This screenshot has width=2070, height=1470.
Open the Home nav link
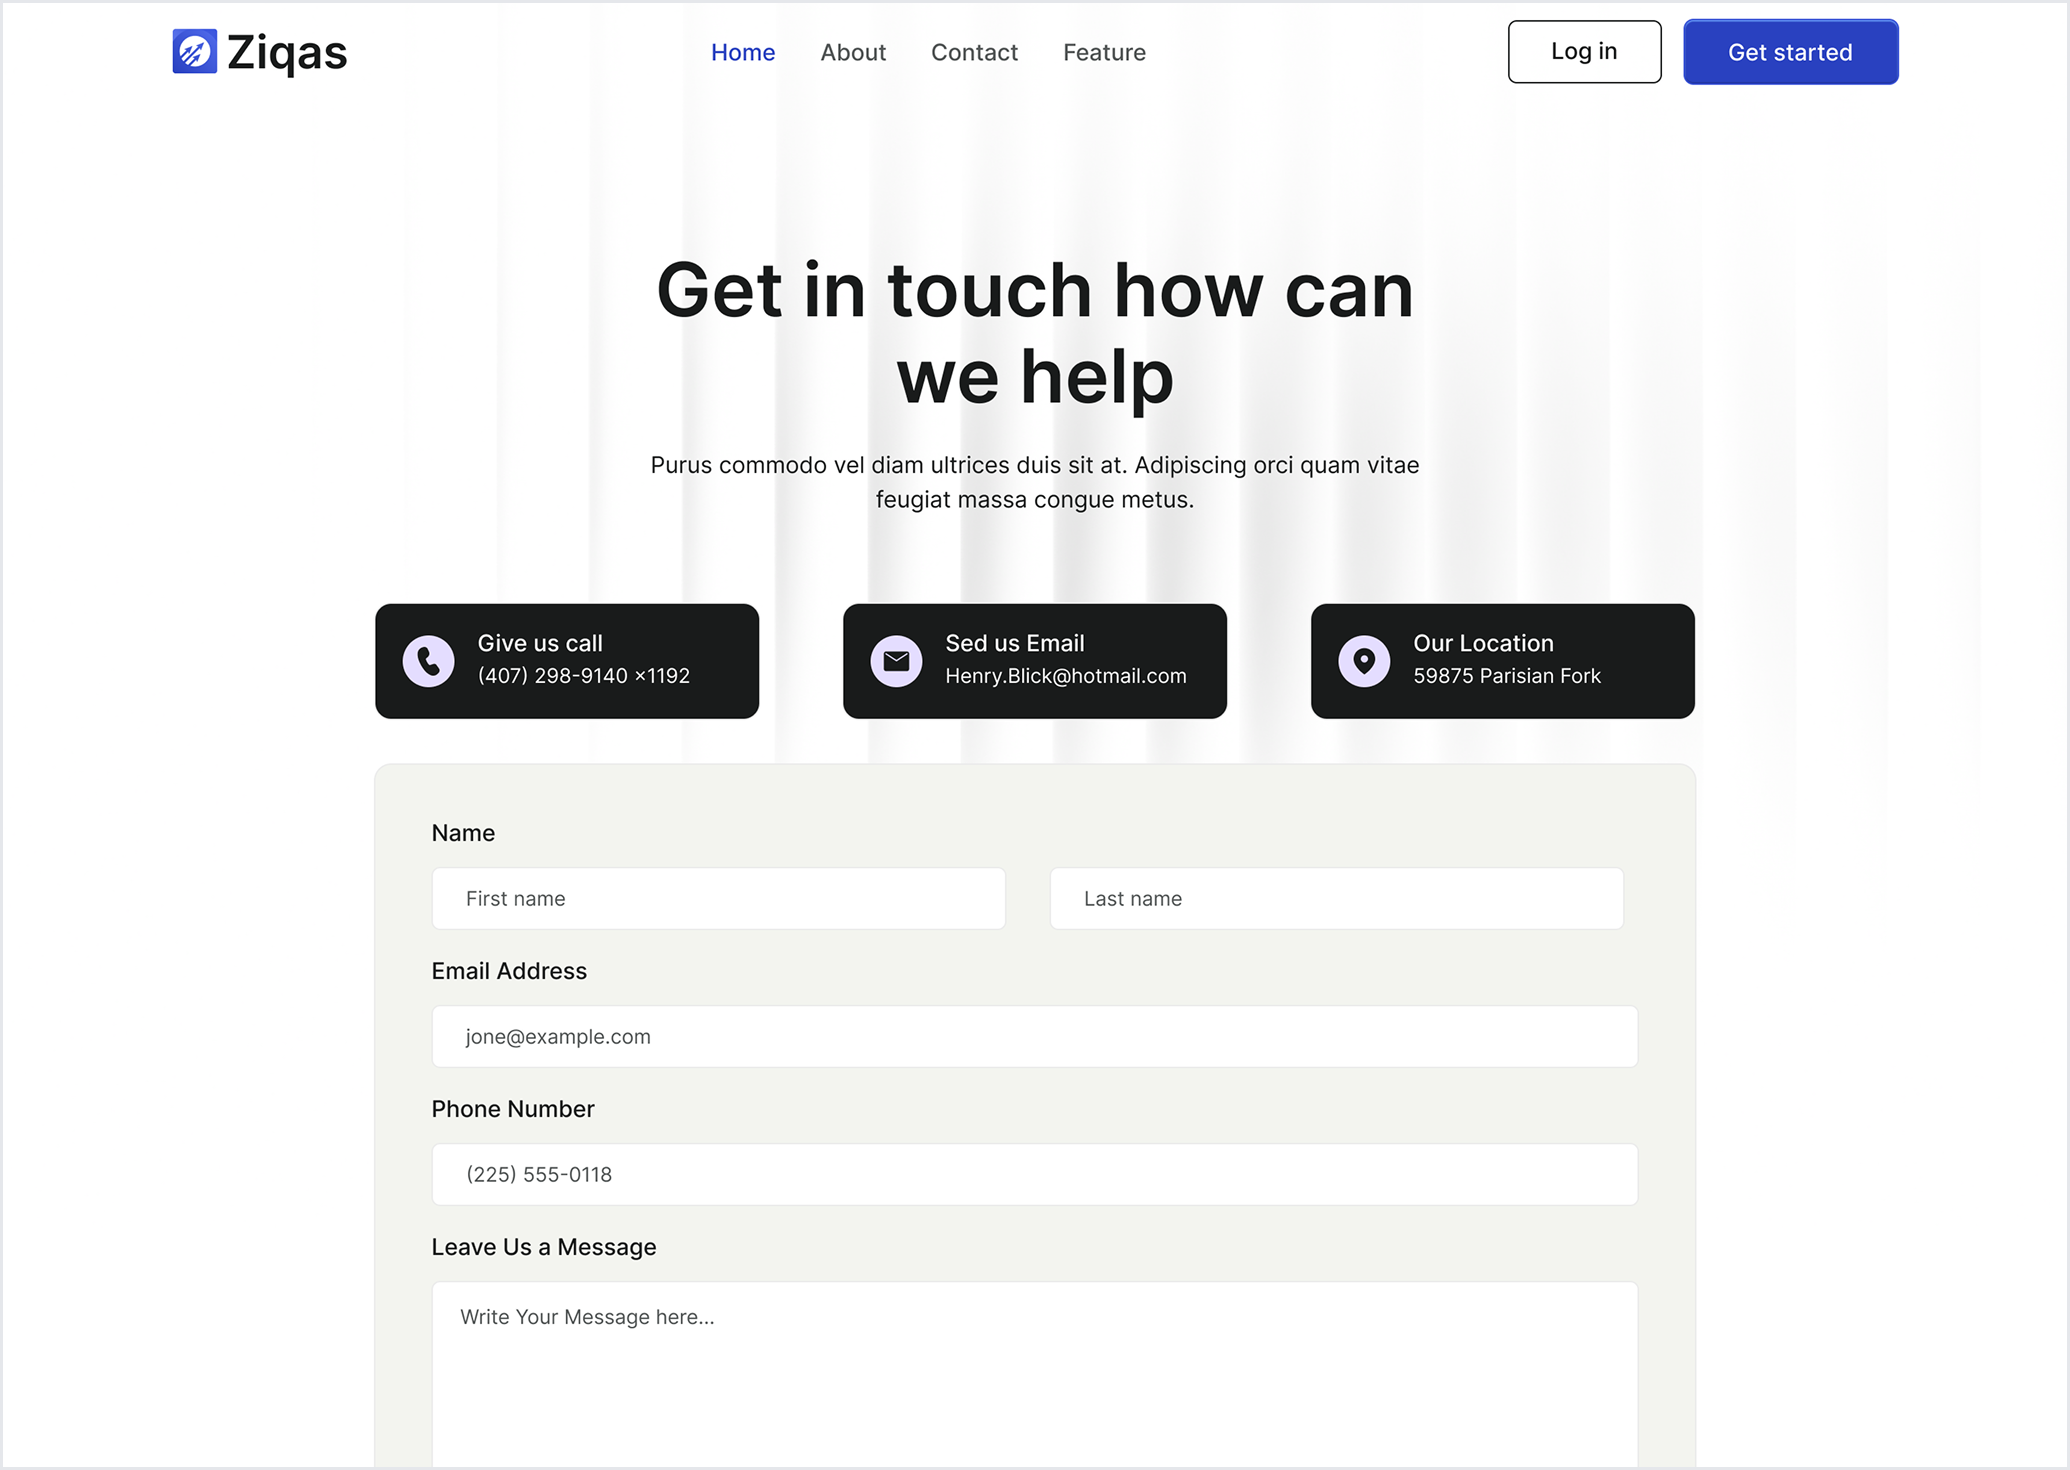(x=742, y=52)
